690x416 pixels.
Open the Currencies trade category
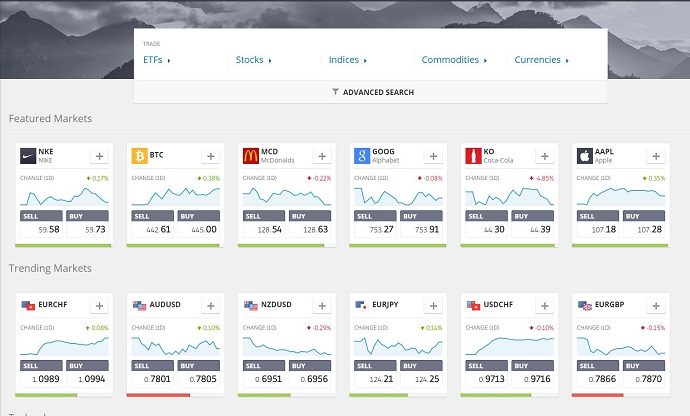tap(542, 60)
